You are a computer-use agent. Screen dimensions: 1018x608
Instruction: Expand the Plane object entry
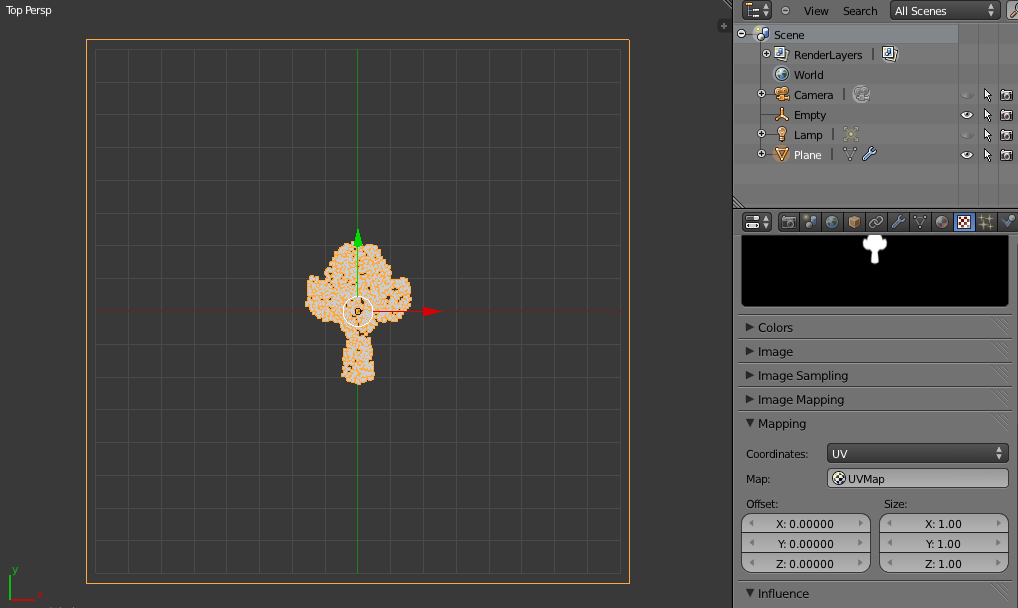(x=762, y=155)
